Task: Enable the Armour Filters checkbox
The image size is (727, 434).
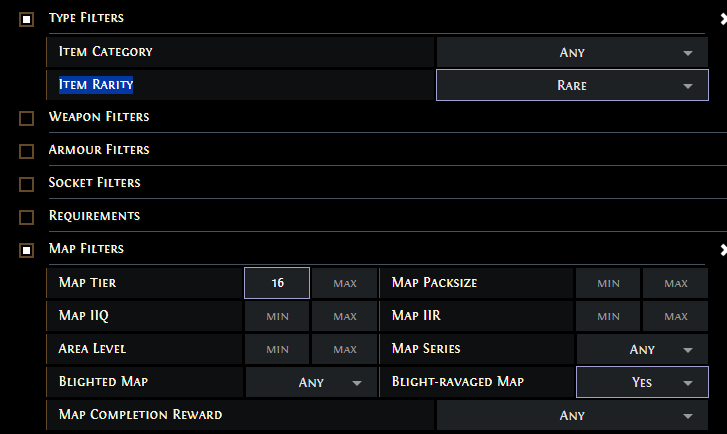Action: [x=27, y=151]
